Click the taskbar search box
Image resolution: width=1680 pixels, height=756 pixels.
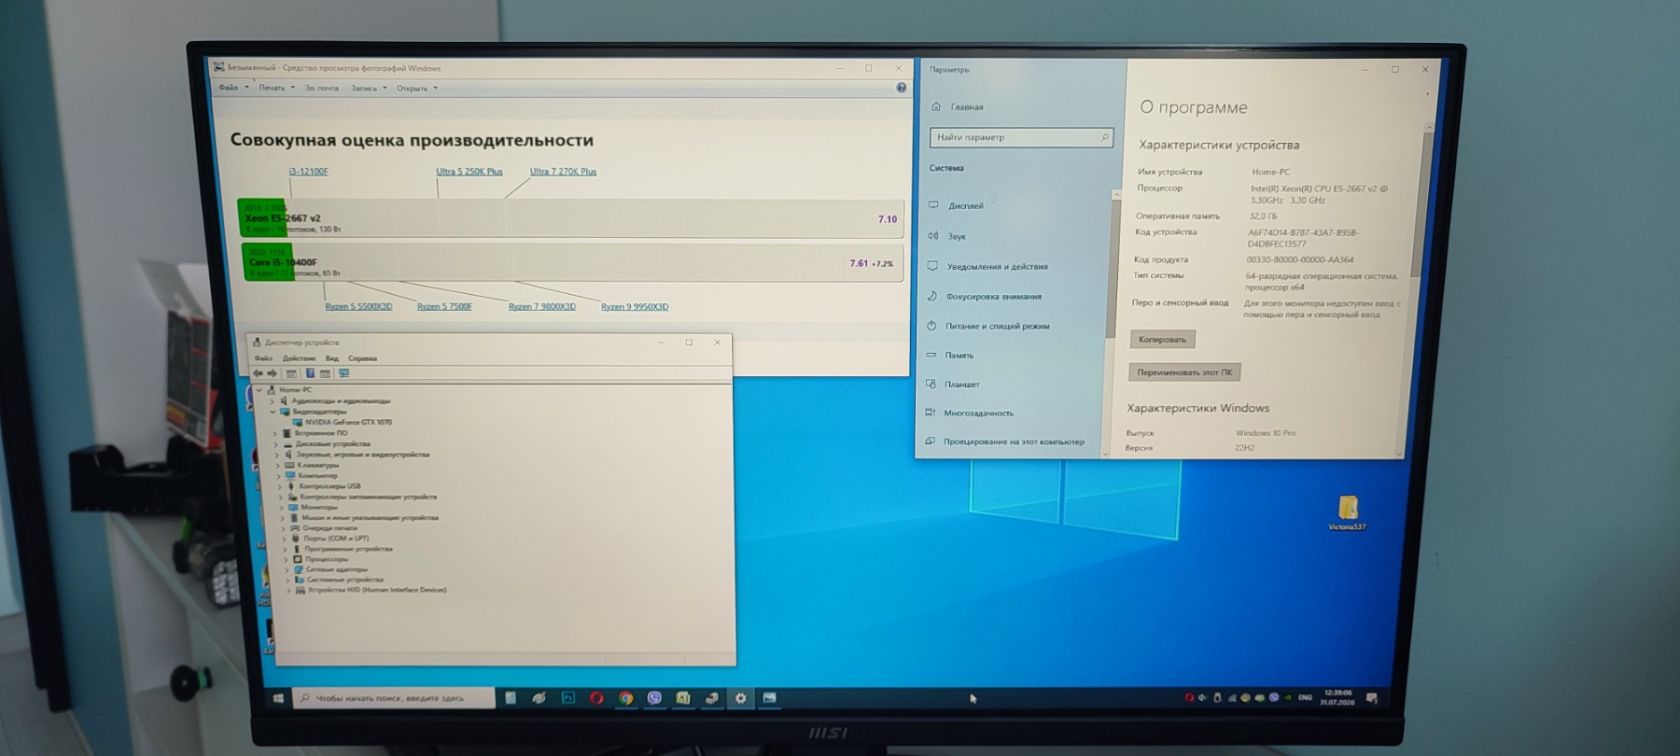coord(394,698)
